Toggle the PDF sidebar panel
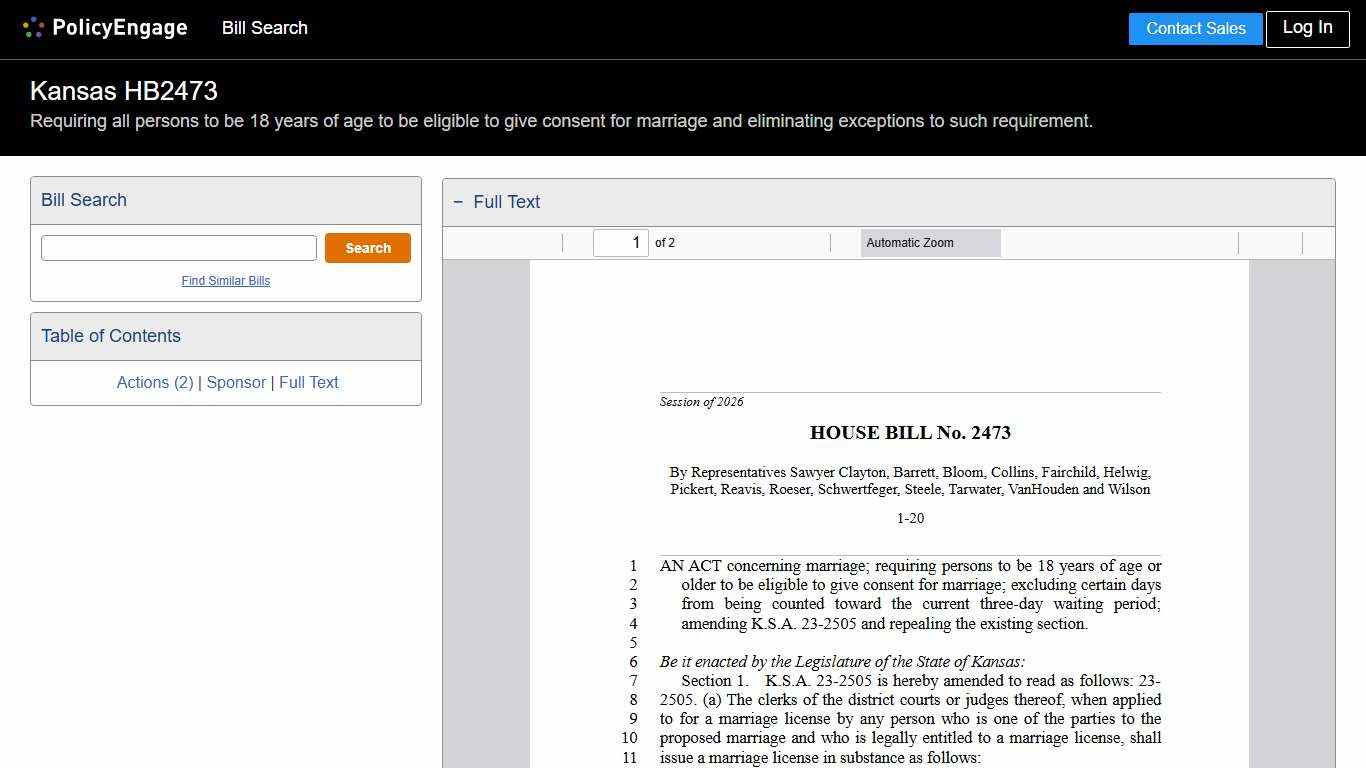 pos(461,242)
